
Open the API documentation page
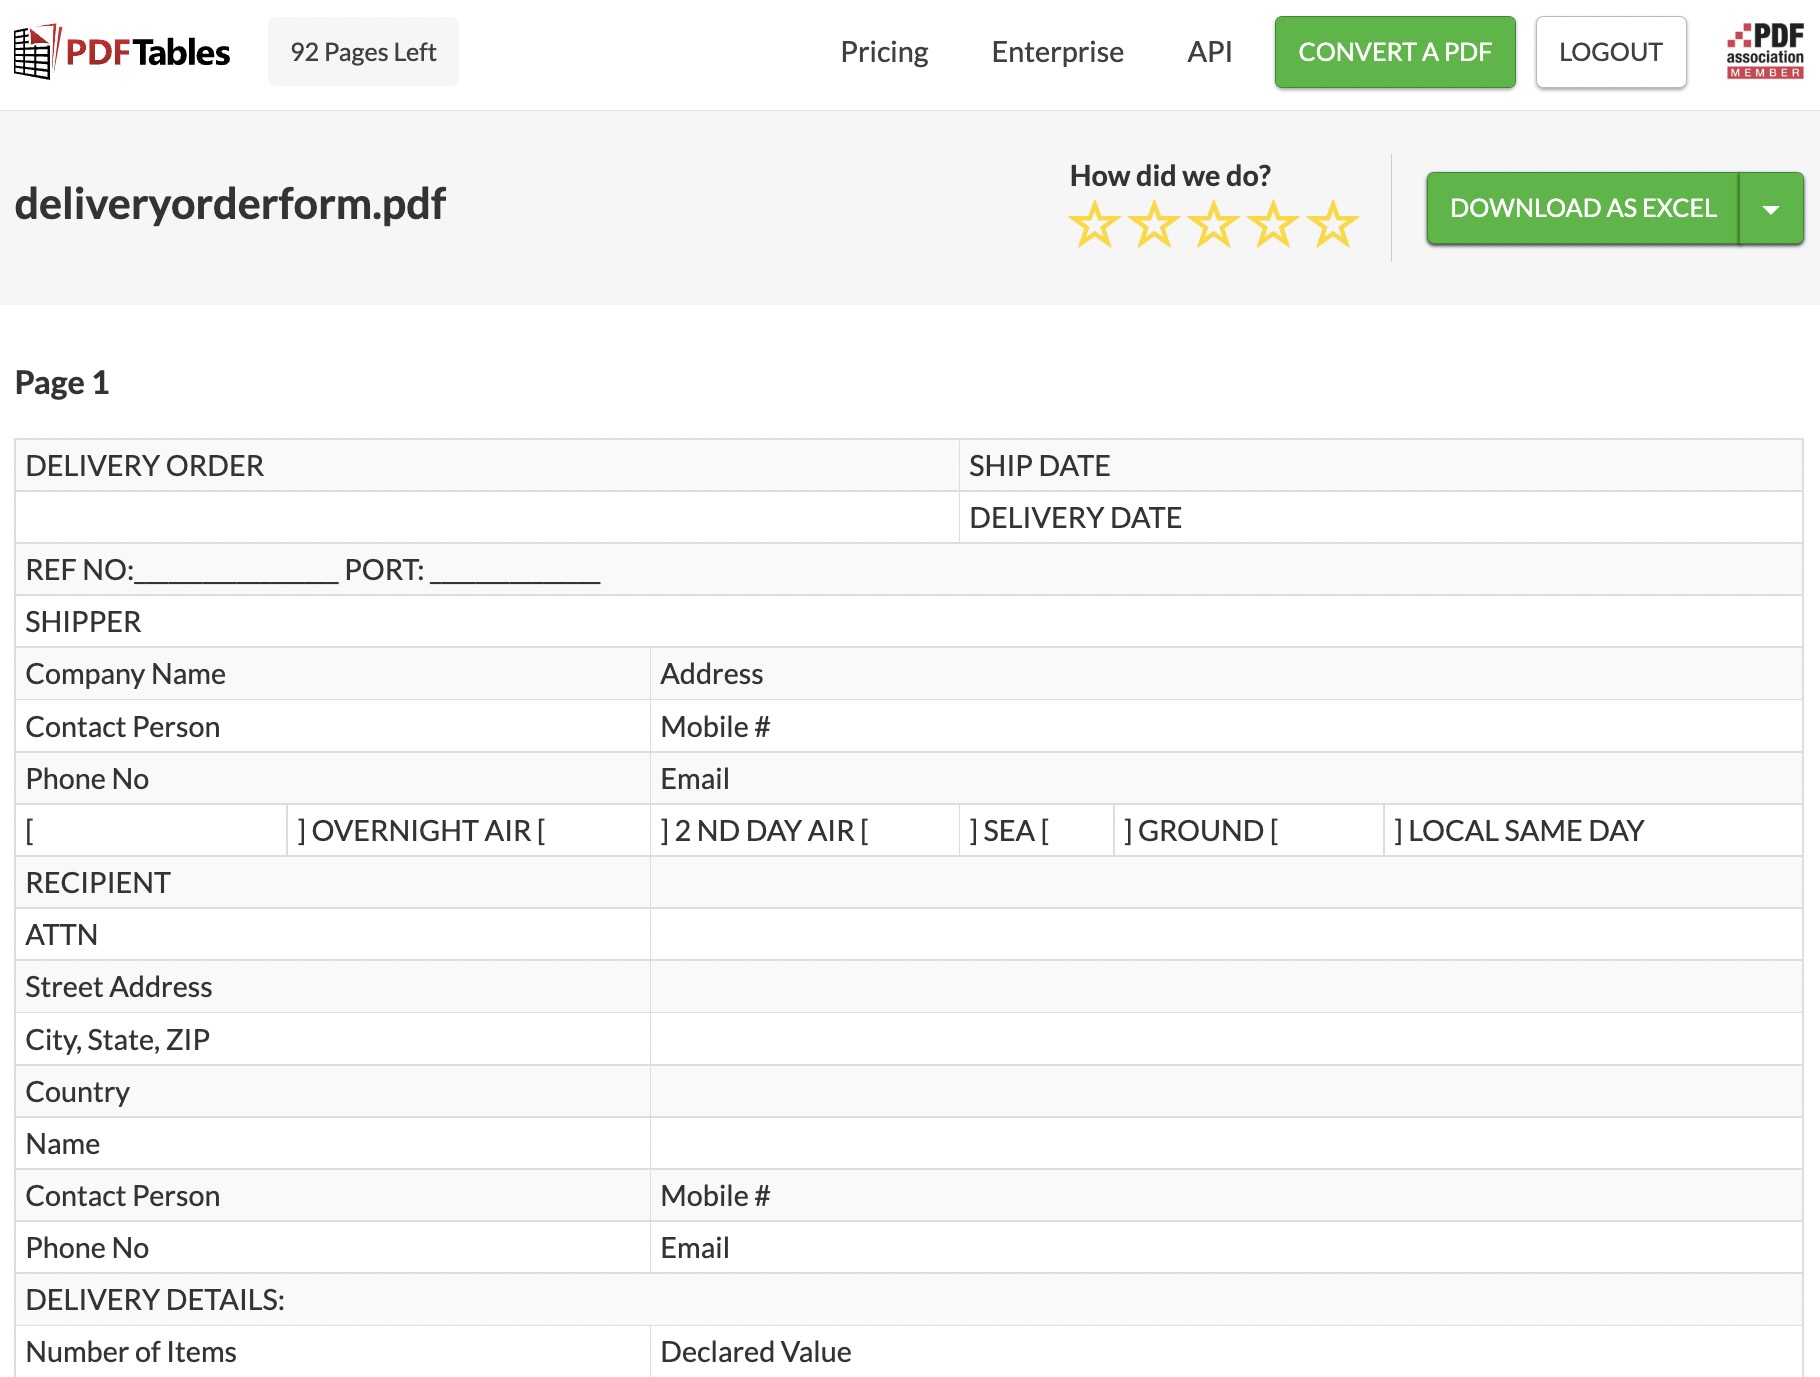click(1209, 51)
